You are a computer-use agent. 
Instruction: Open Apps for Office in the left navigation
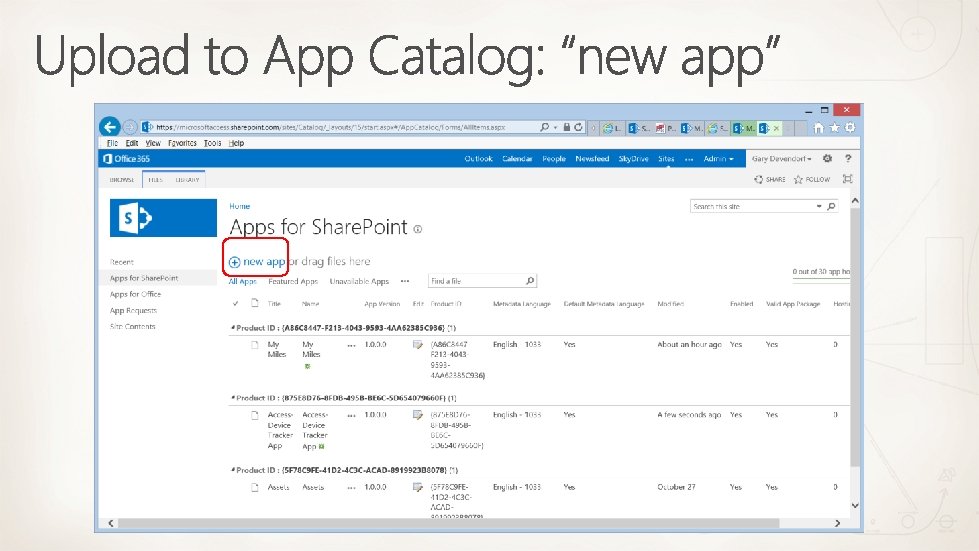[x=135, y=294]
